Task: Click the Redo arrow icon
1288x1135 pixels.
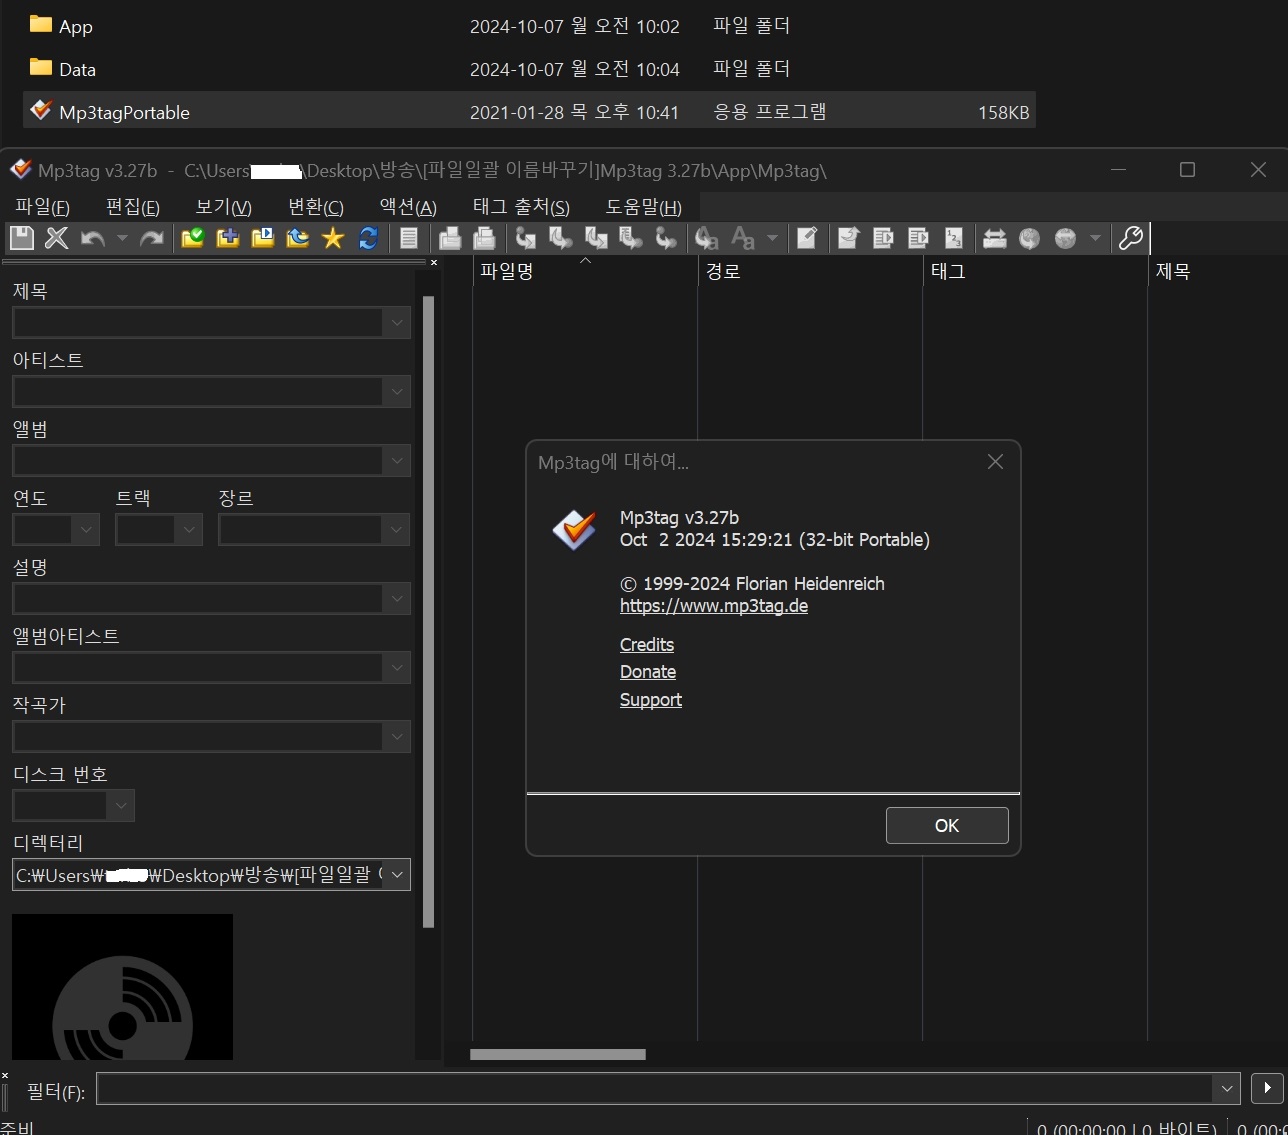Action: click(x=152, y=238)
